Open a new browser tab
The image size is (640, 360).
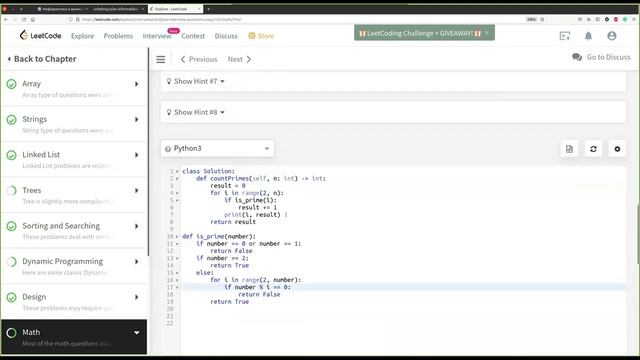click(209, 9)
